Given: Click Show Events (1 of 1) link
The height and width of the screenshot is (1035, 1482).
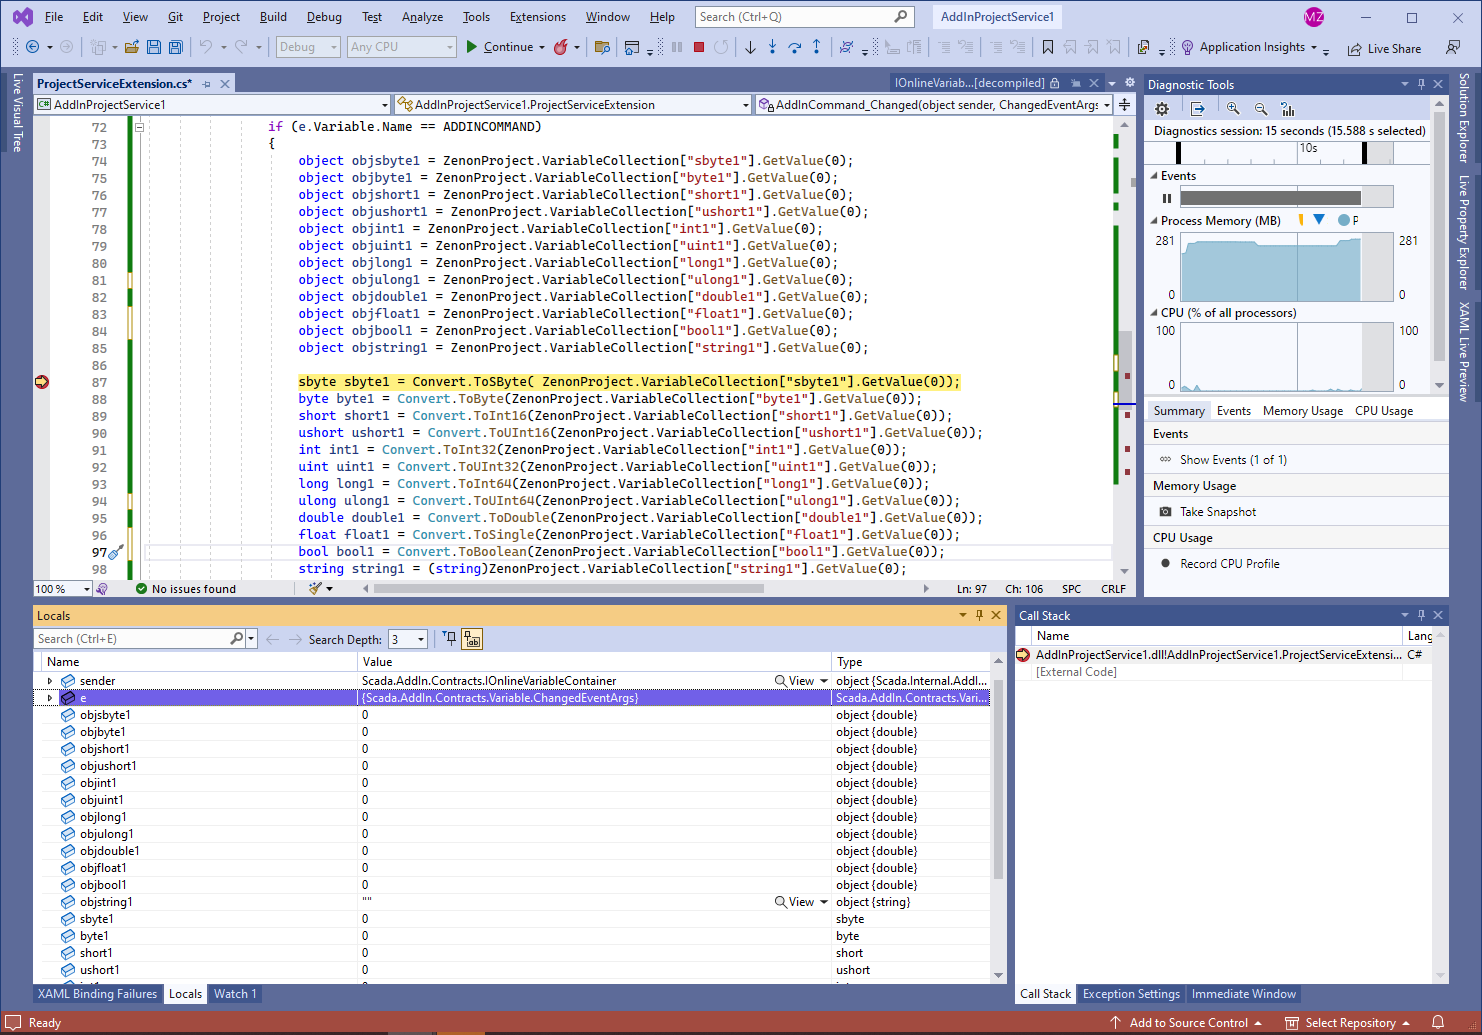Looking at the screenshot, I should pyautogui.click(x=1233, y=460).
